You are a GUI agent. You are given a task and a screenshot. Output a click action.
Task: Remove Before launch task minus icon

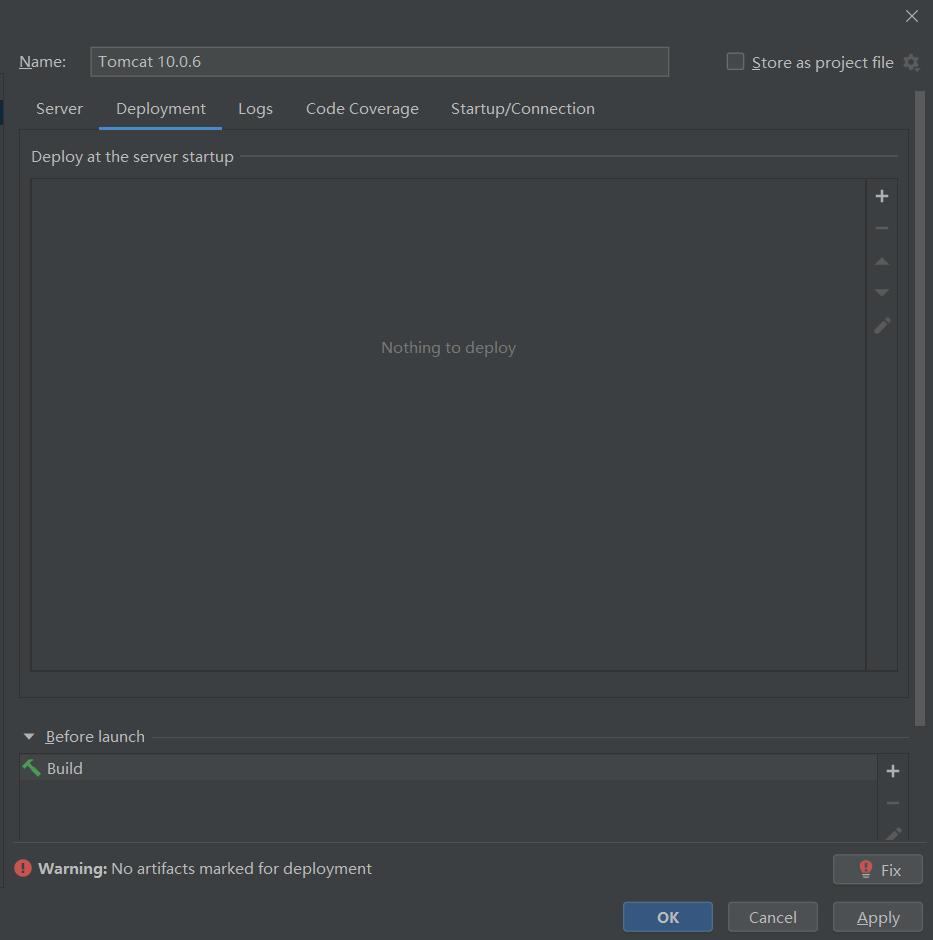(893, 803)
